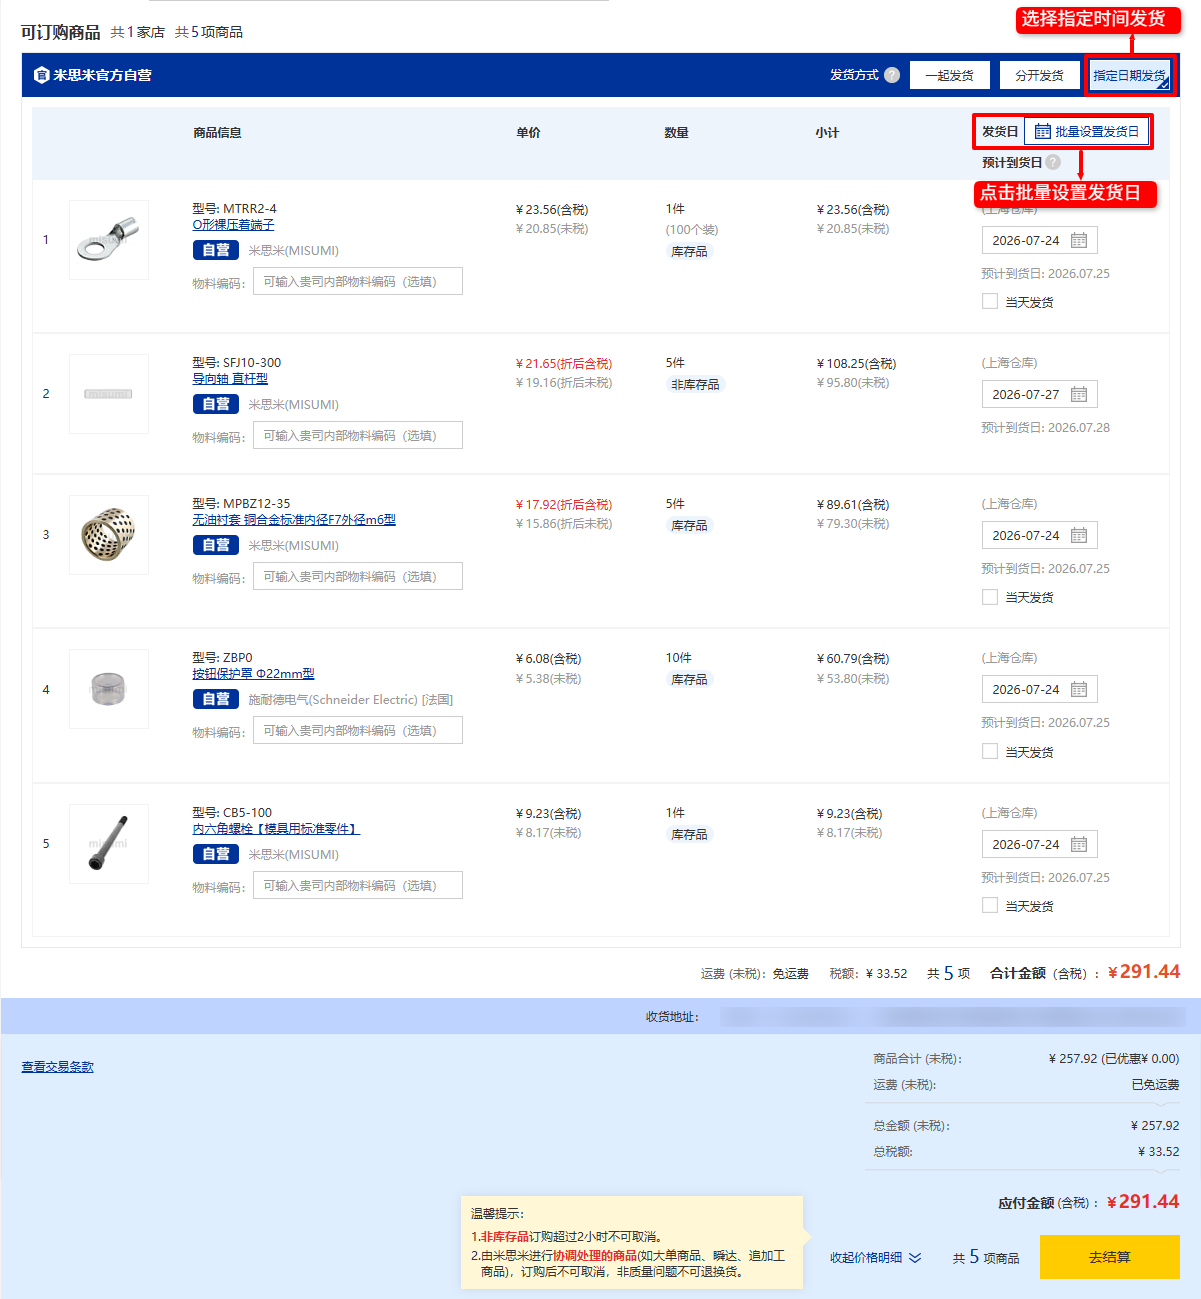Click 型号: ZBP0 model text

(222, 658)
